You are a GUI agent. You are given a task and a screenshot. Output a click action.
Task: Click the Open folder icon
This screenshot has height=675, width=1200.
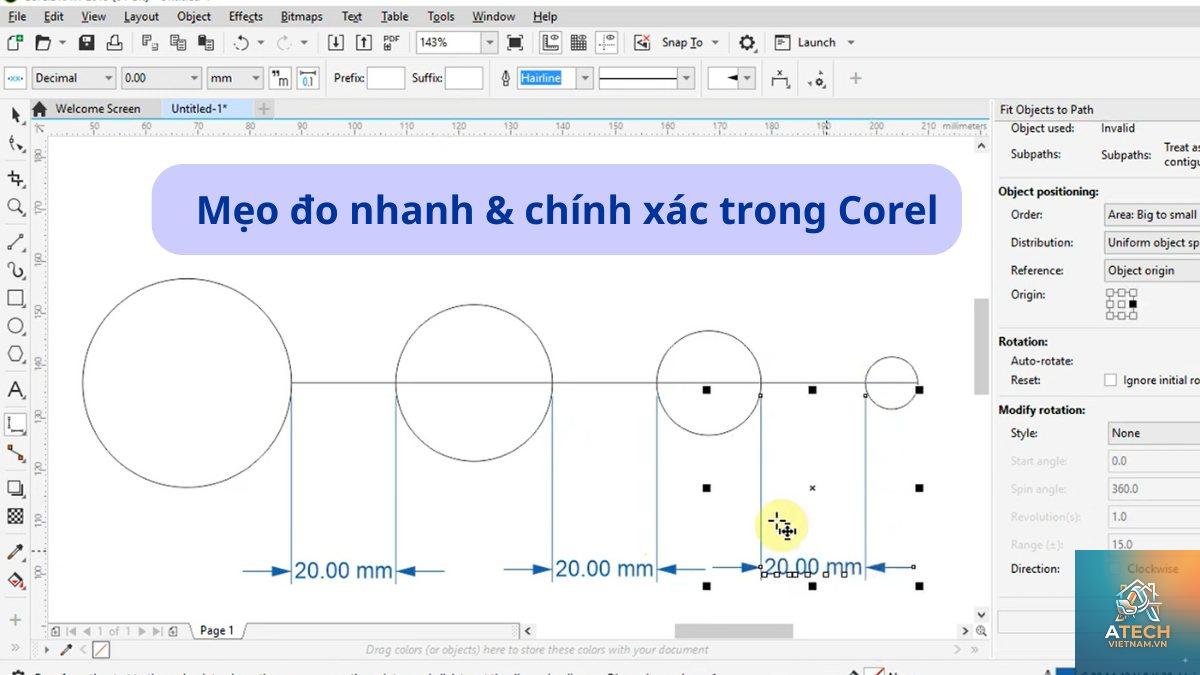[43, 42]
